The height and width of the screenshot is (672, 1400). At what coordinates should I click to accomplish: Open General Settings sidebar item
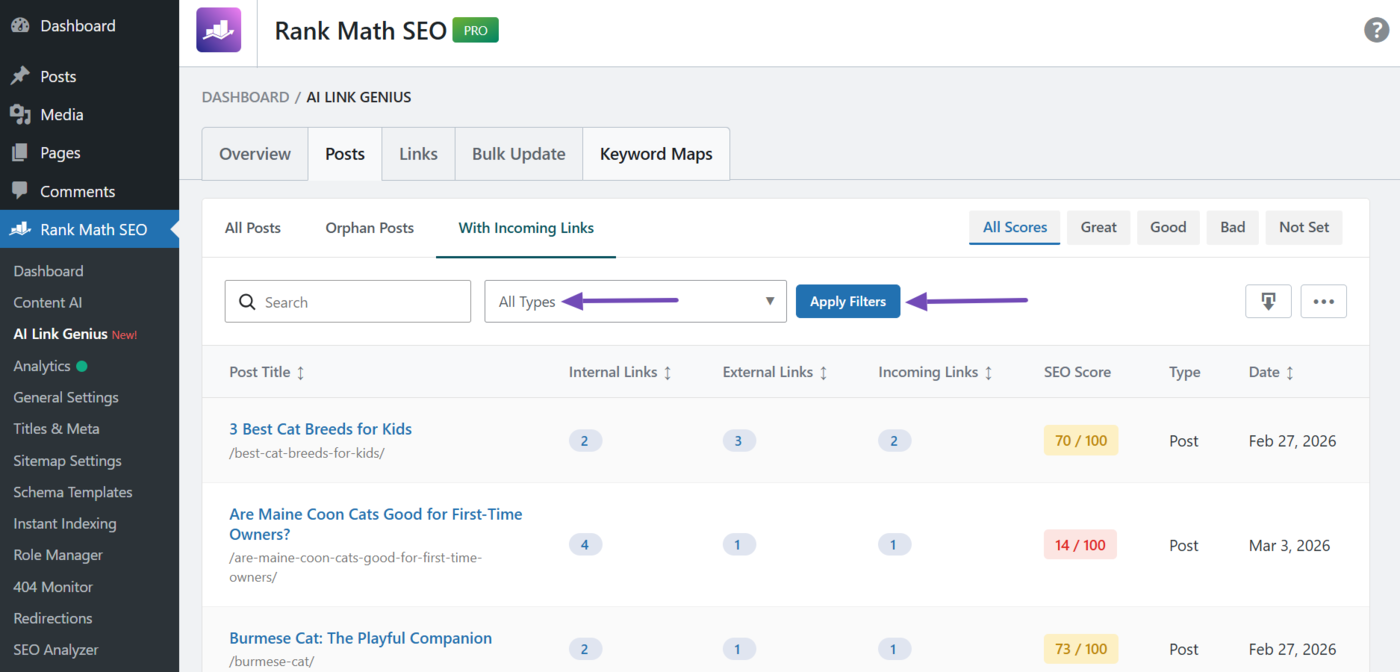[66, 397]
